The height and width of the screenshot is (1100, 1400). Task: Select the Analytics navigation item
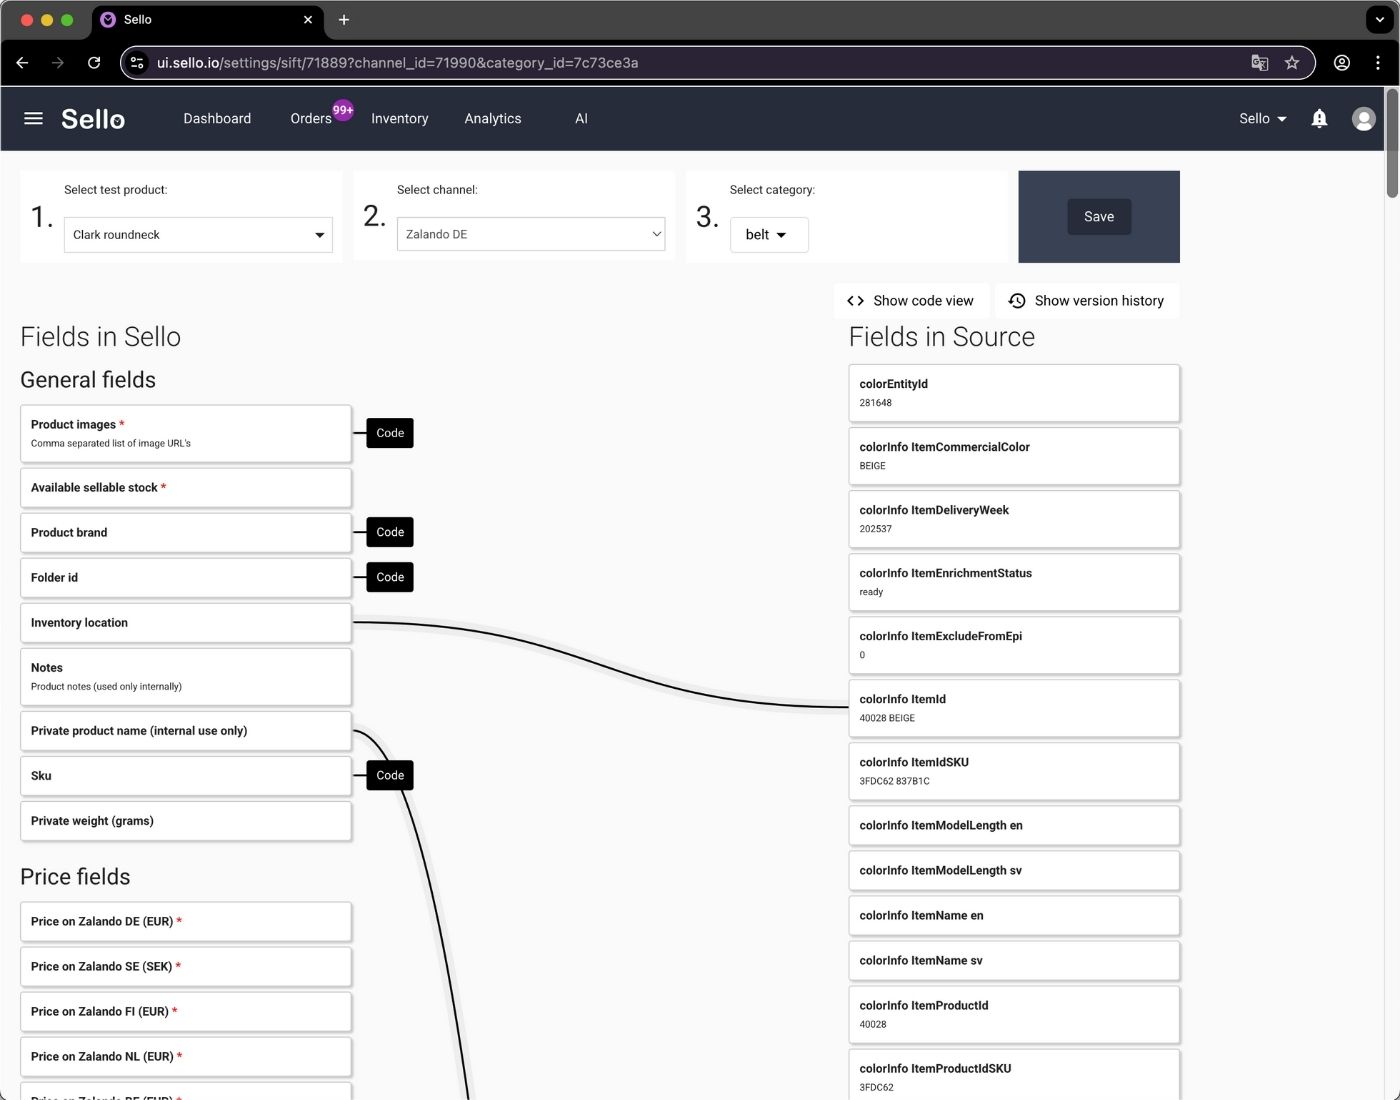pyautogui.click(x=492, y=118)
